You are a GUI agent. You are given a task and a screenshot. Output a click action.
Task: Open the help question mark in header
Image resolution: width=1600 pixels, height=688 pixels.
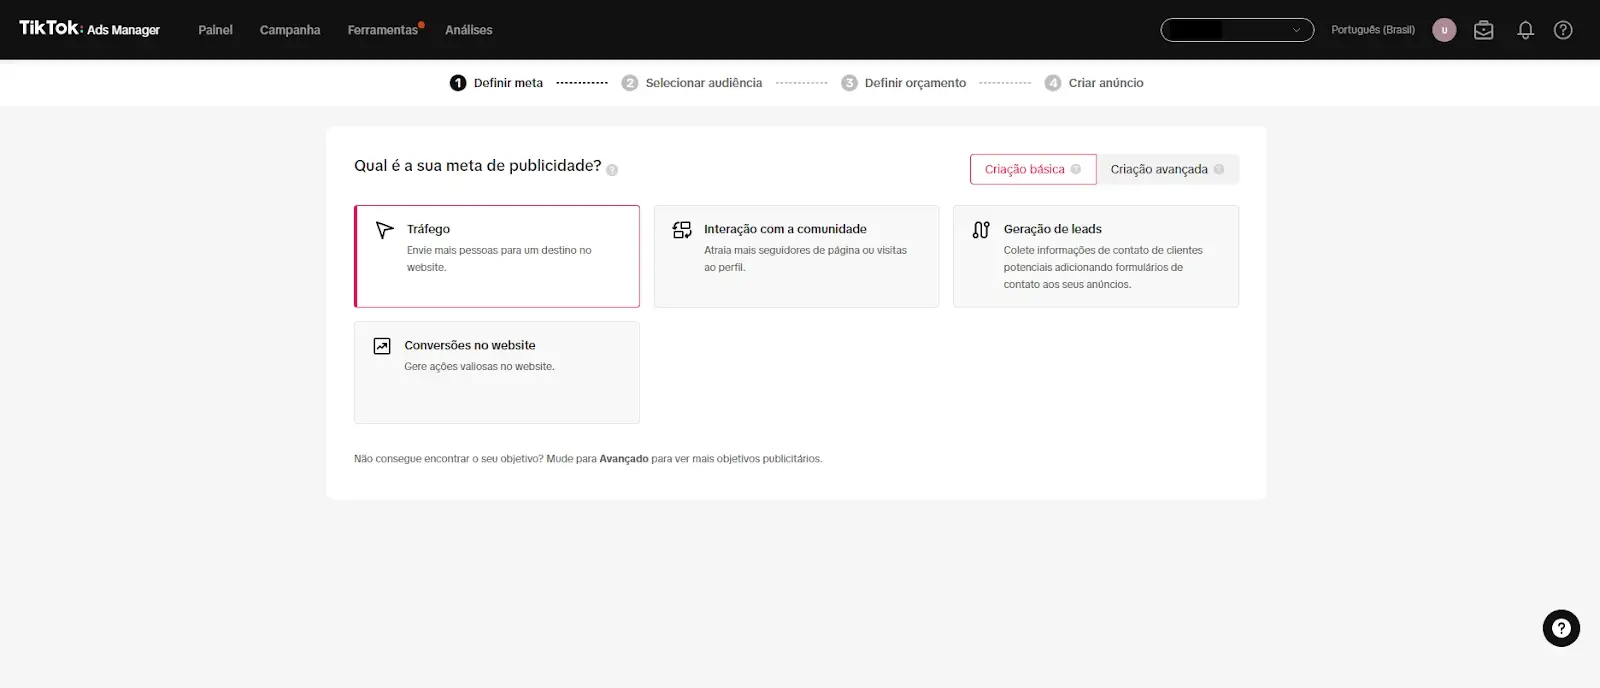[x=1563, y=30]
